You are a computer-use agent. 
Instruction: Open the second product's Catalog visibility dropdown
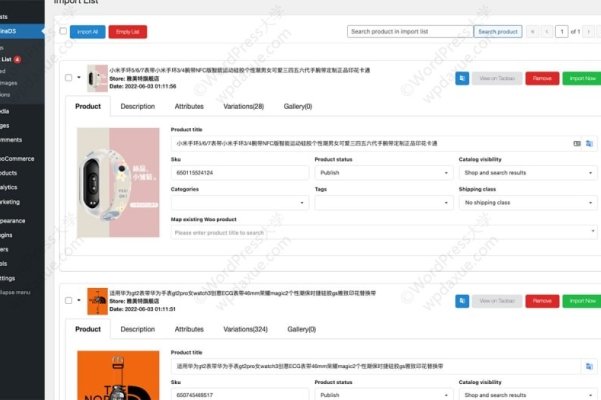(528, 395)
